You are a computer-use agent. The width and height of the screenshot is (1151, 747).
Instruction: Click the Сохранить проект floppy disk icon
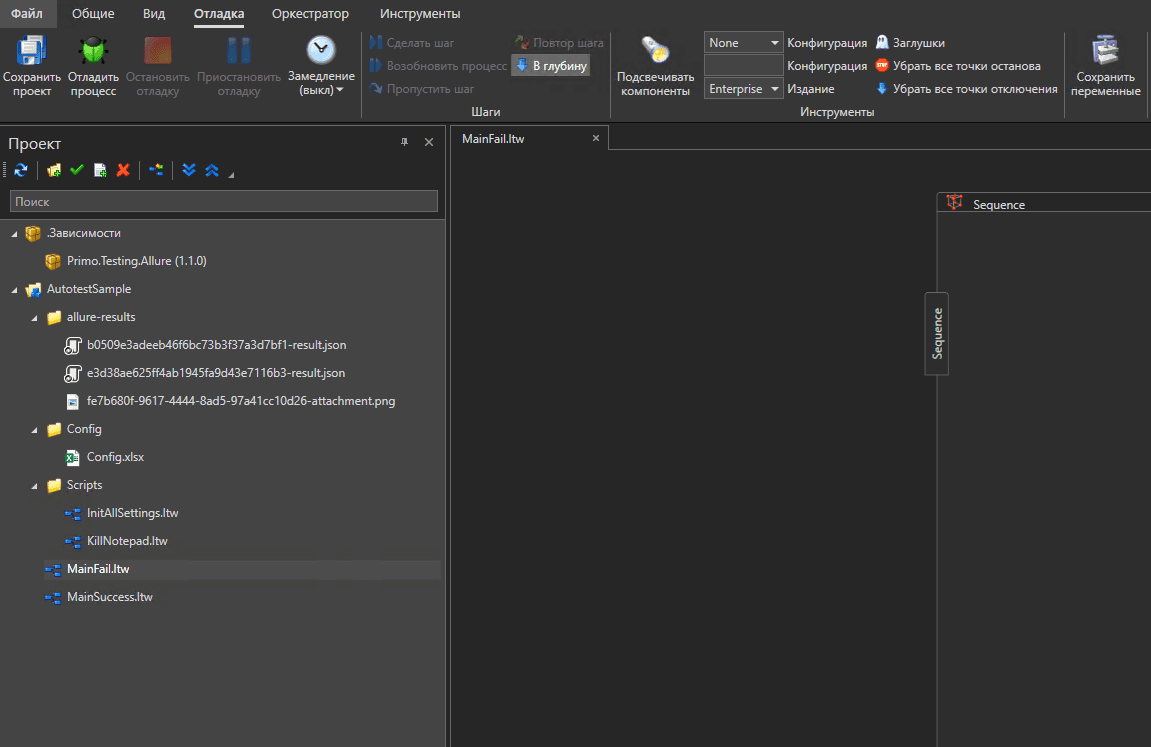tap(32, 52)
